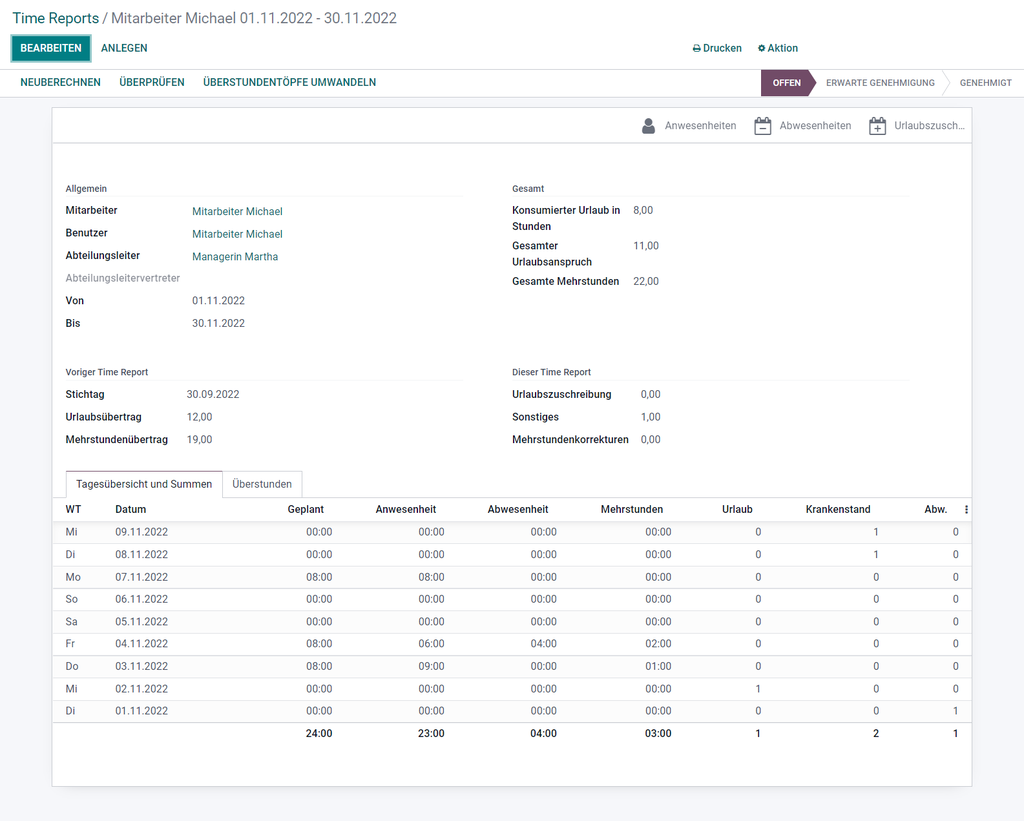The height and width of the screenshot is (821, 1024).
Task: Go to Time Reports breadcrumb
Action: 56,18
